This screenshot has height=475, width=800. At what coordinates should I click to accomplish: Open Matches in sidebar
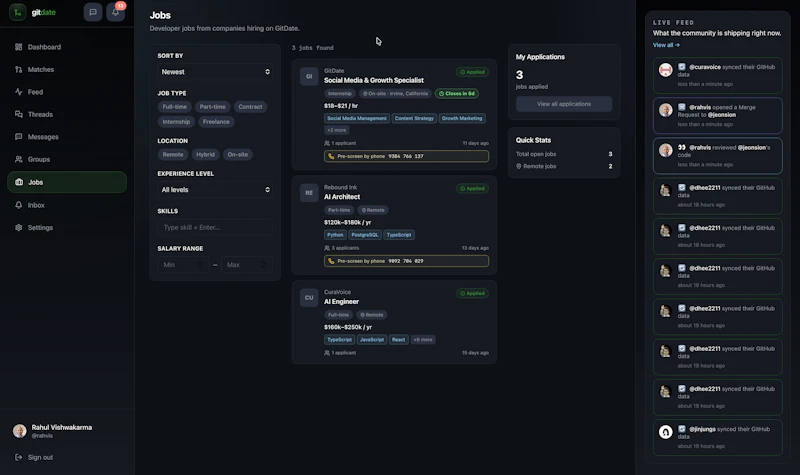coord(67,69)
